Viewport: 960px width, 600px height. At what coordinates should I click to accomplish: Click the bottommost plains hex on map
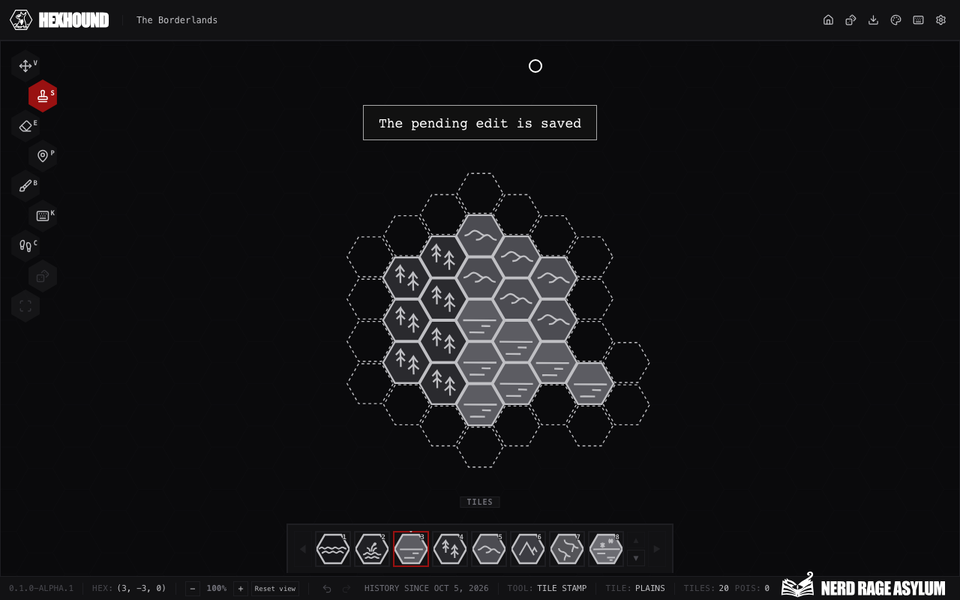(479, 405)
